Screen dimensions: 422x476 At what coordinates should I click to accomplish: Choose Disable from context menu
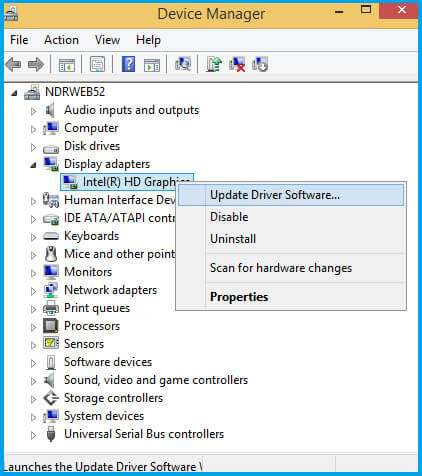coord(291,217)
